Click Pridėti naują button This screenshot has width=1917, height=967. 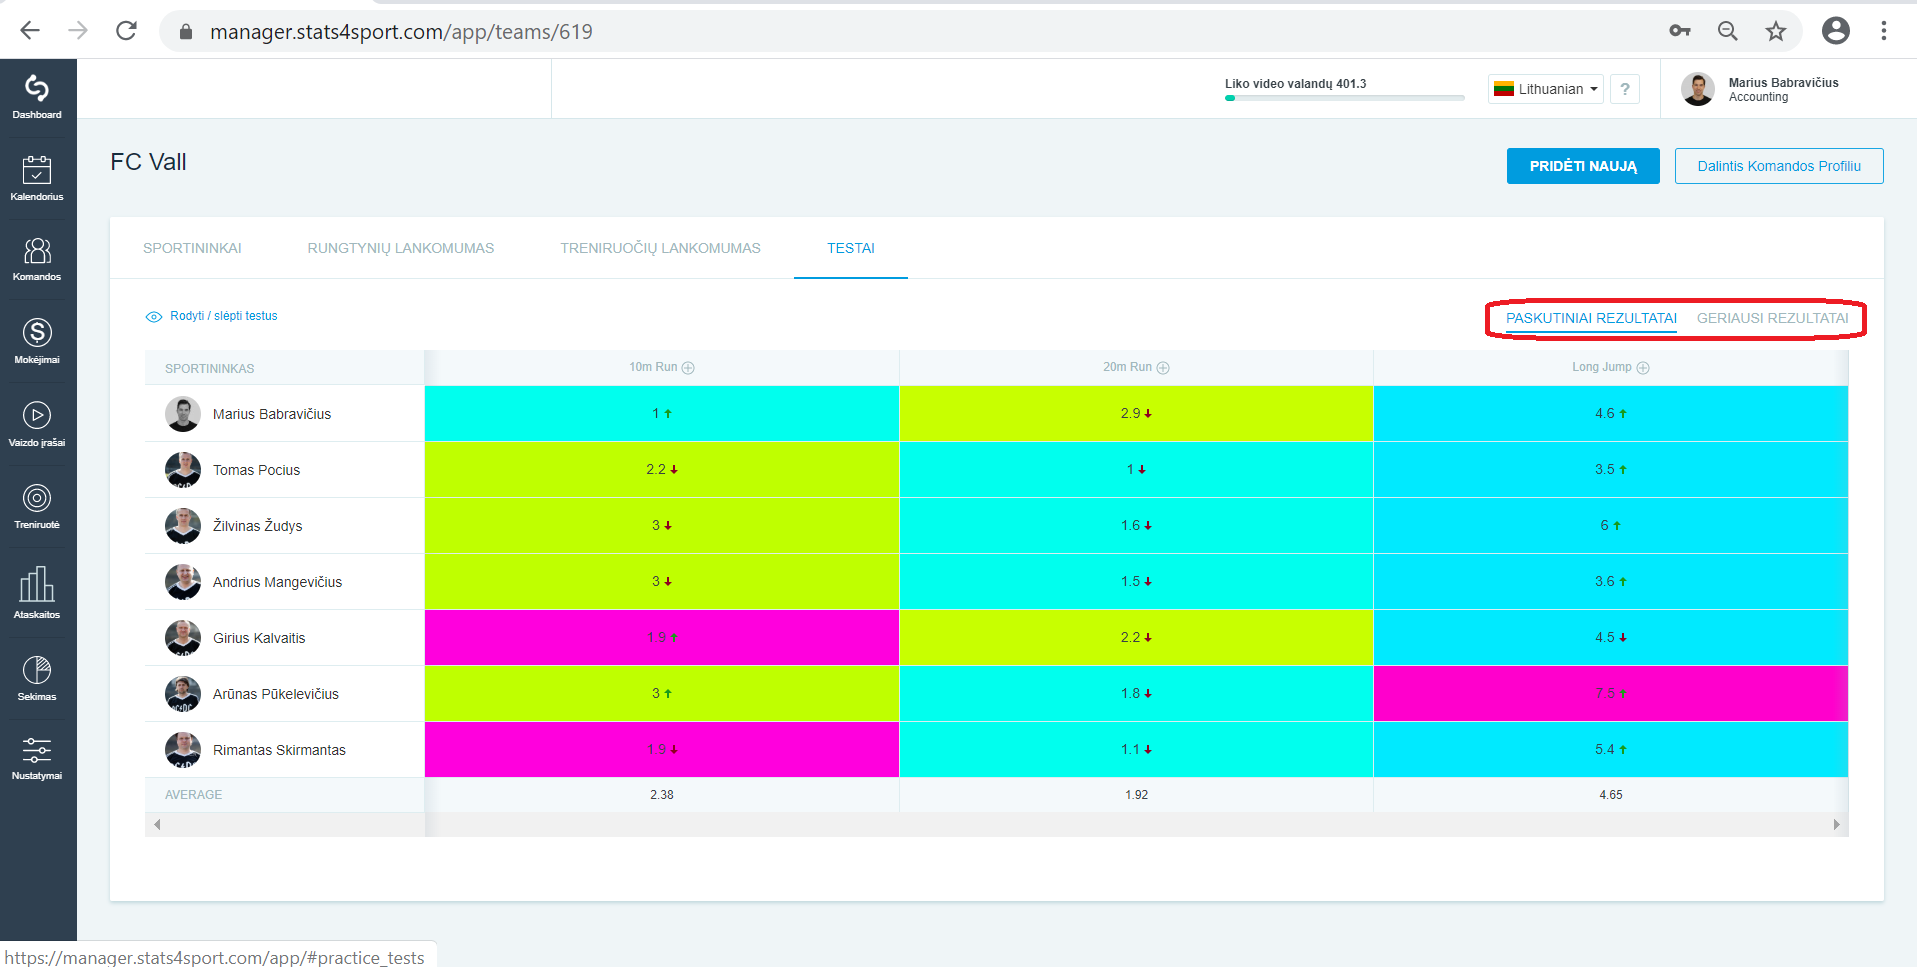1583,166
